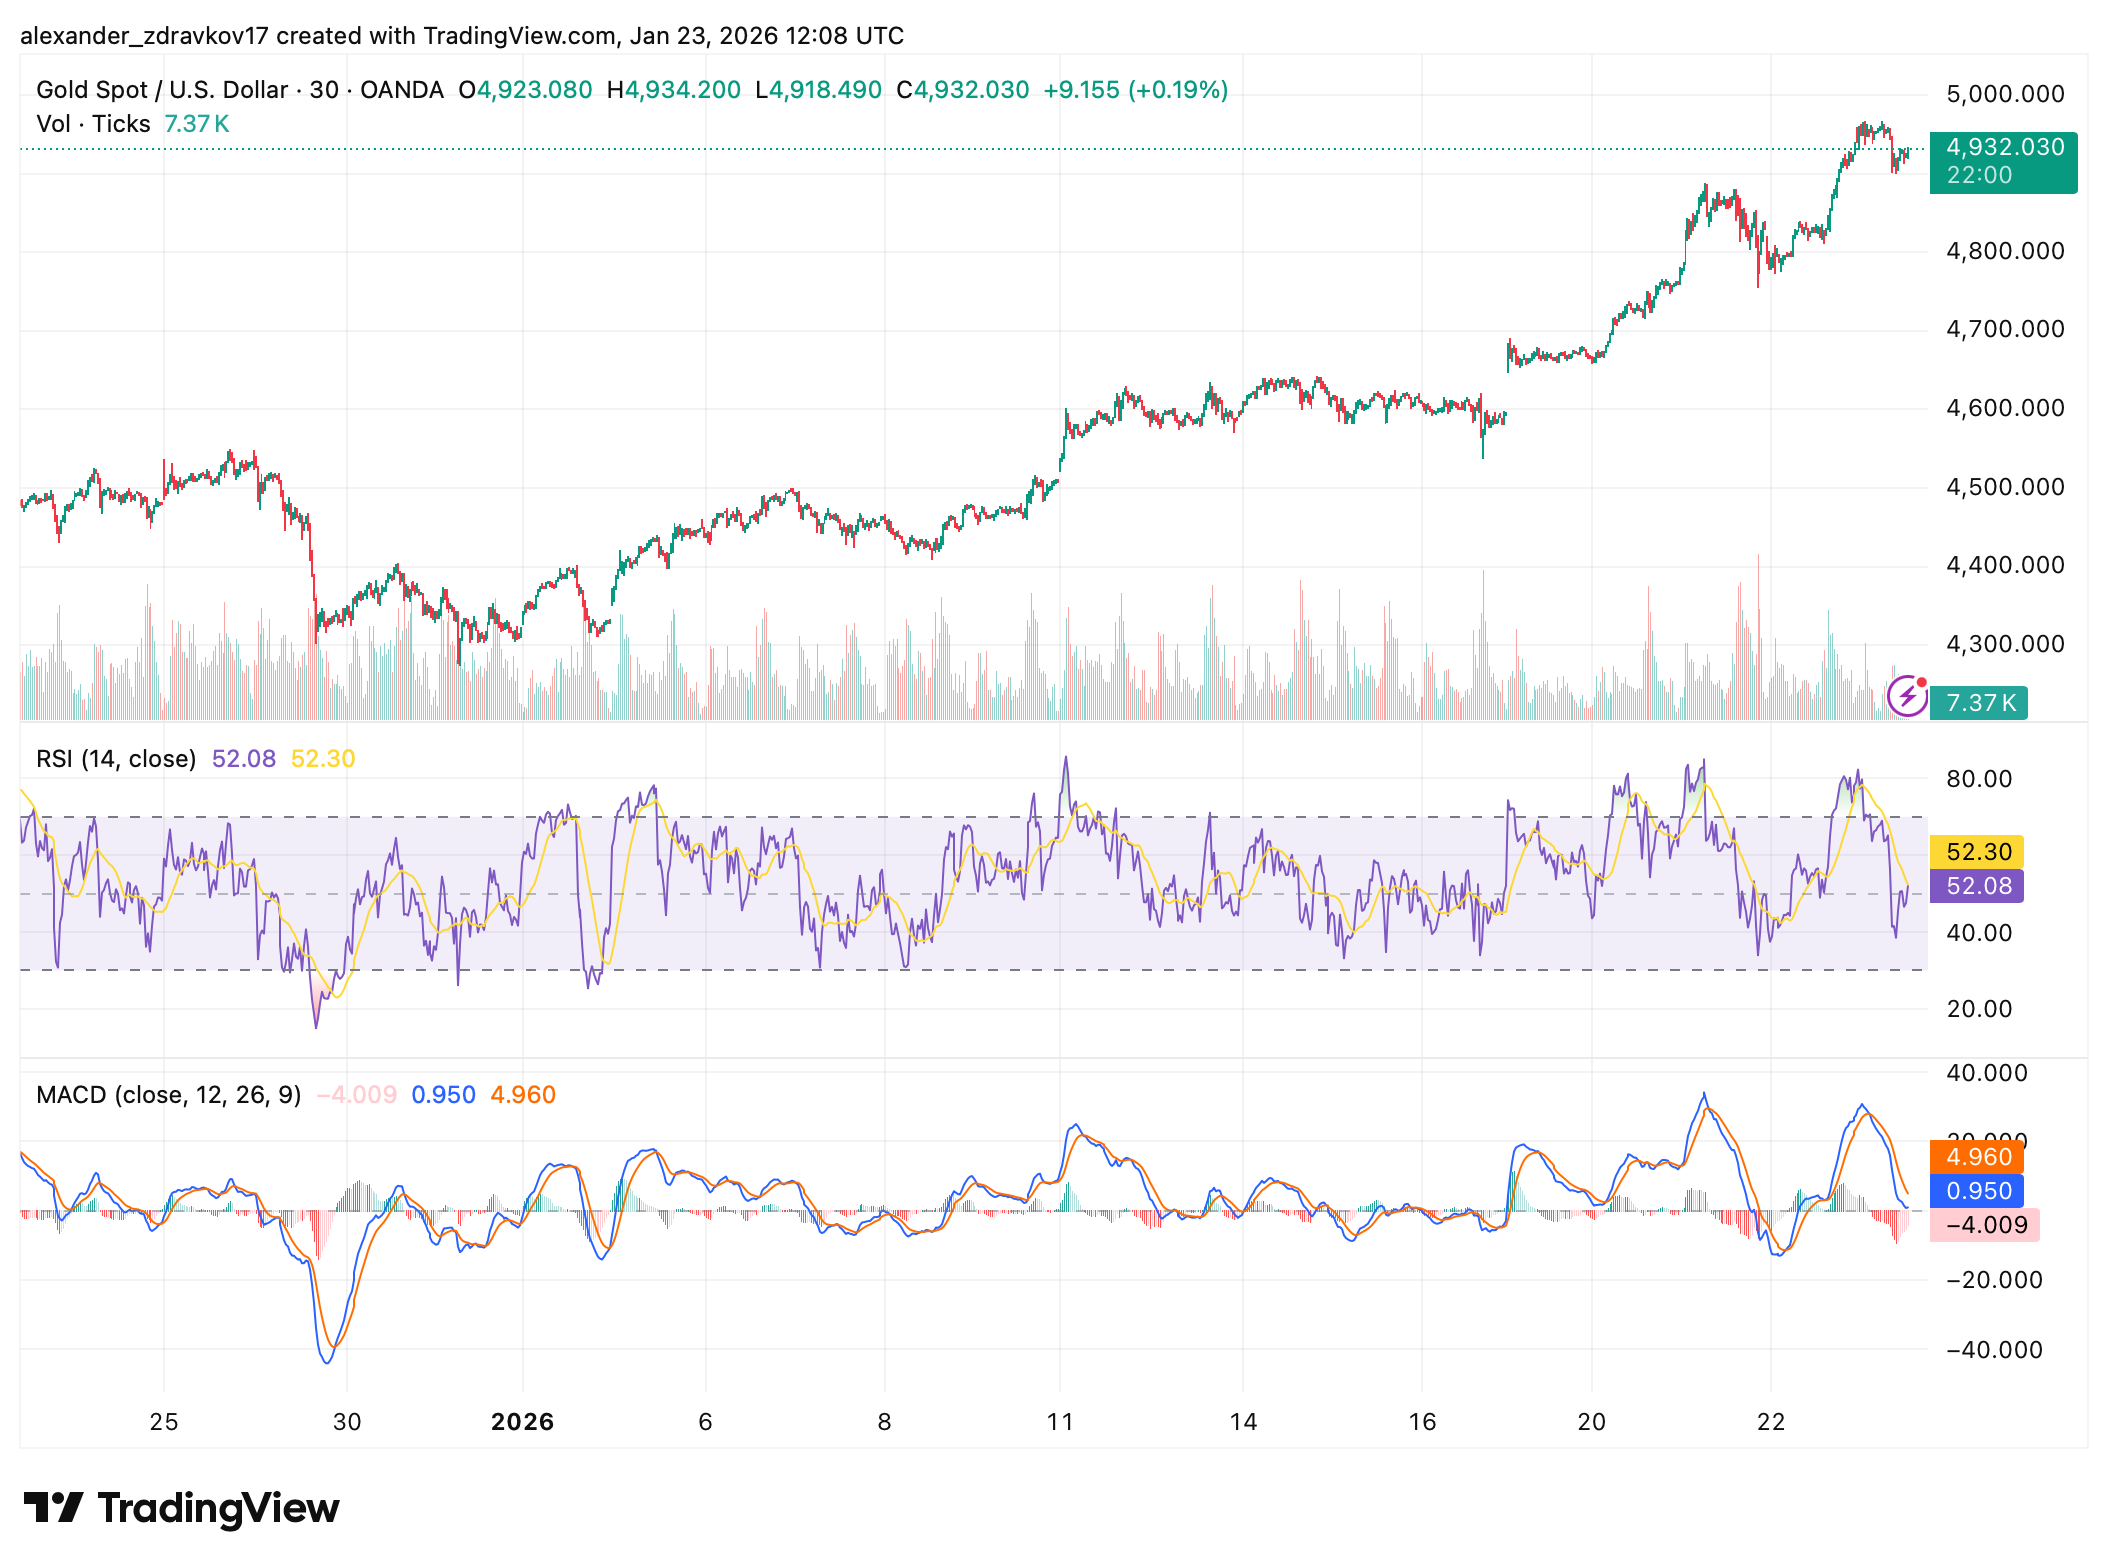
Task: Select the purple 52.08 RSI axis tag
Action: 1976,886
